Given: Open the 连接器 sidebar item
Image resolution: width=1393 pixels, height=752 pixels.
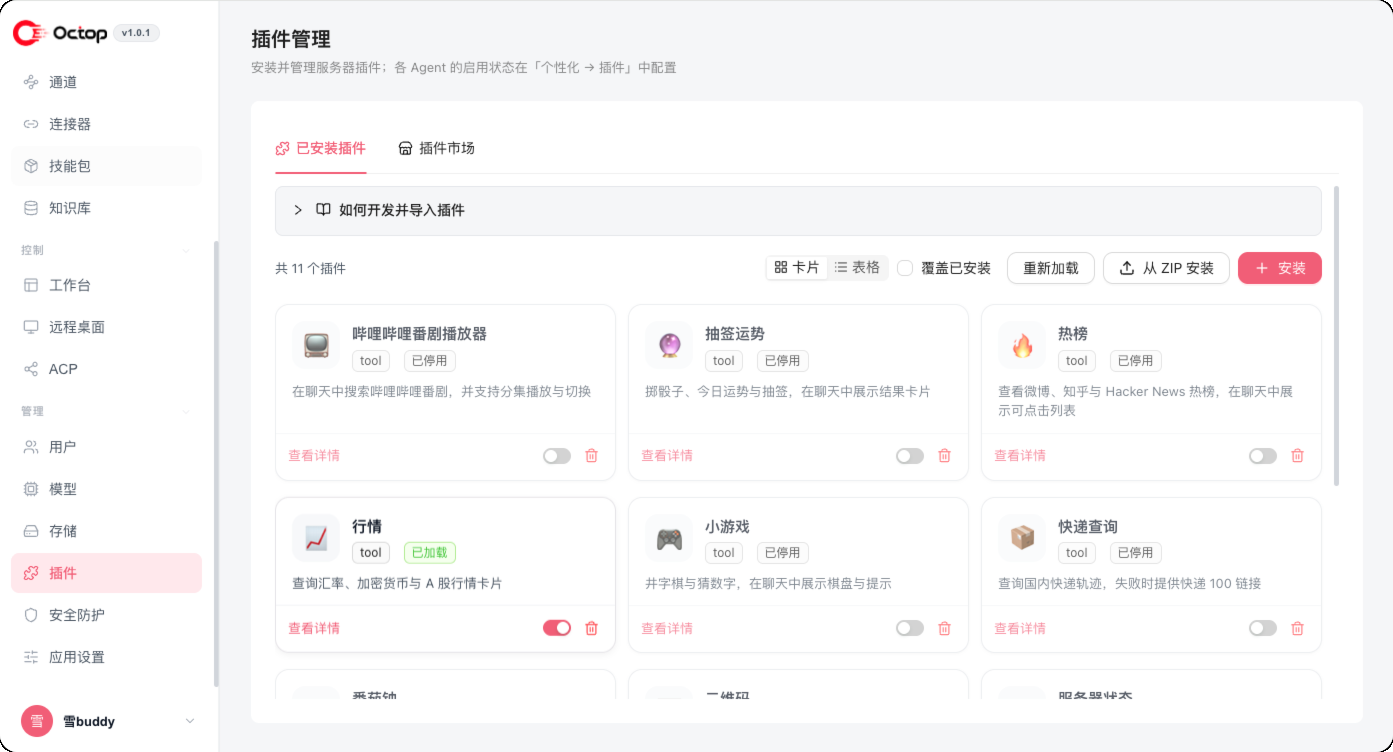Looking at the screenshot, I should coord(106,124).
